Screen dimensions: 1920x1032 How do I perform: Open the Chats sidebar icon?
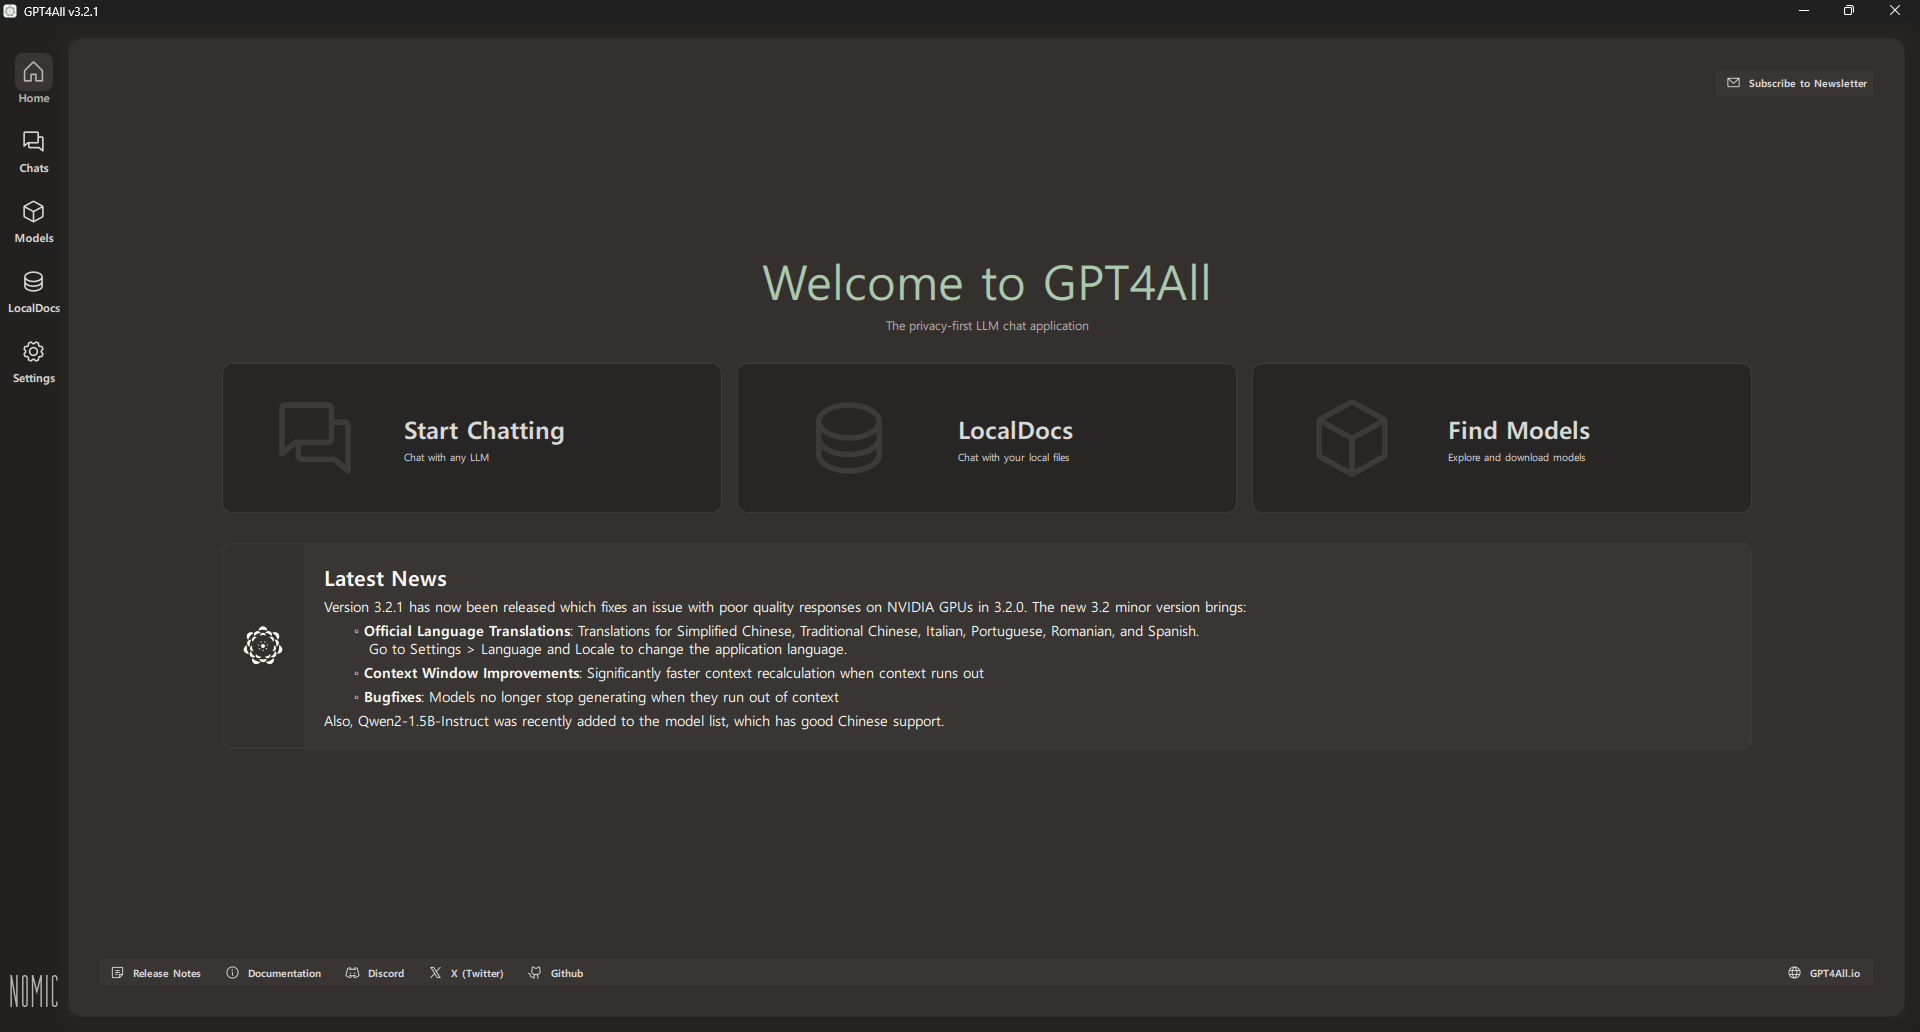coord(33,142)
